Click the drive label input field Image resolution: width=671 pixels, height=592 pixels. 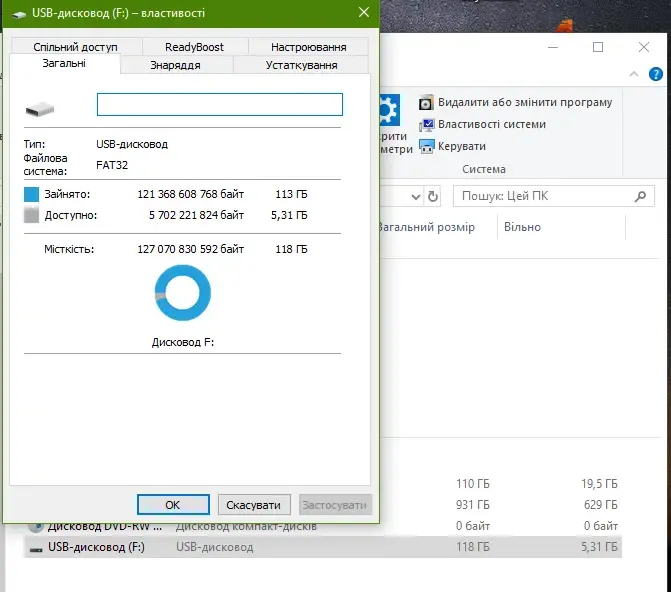point(220,104)
